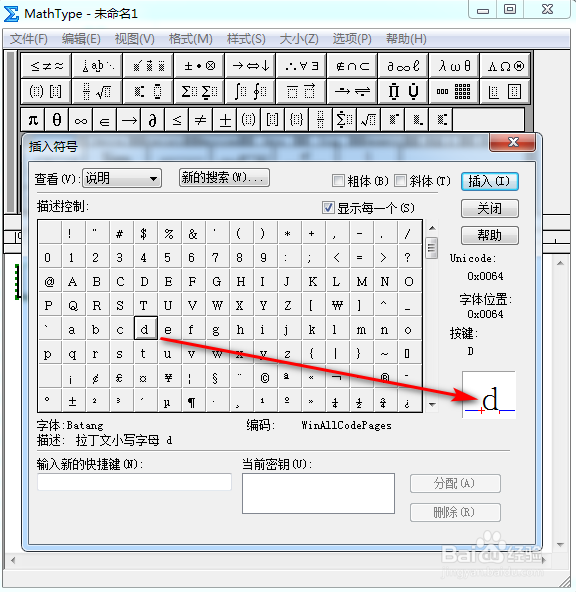Select the letter d in symbol grid
This screenshot has height=592, width=576.
coord(146,328)
